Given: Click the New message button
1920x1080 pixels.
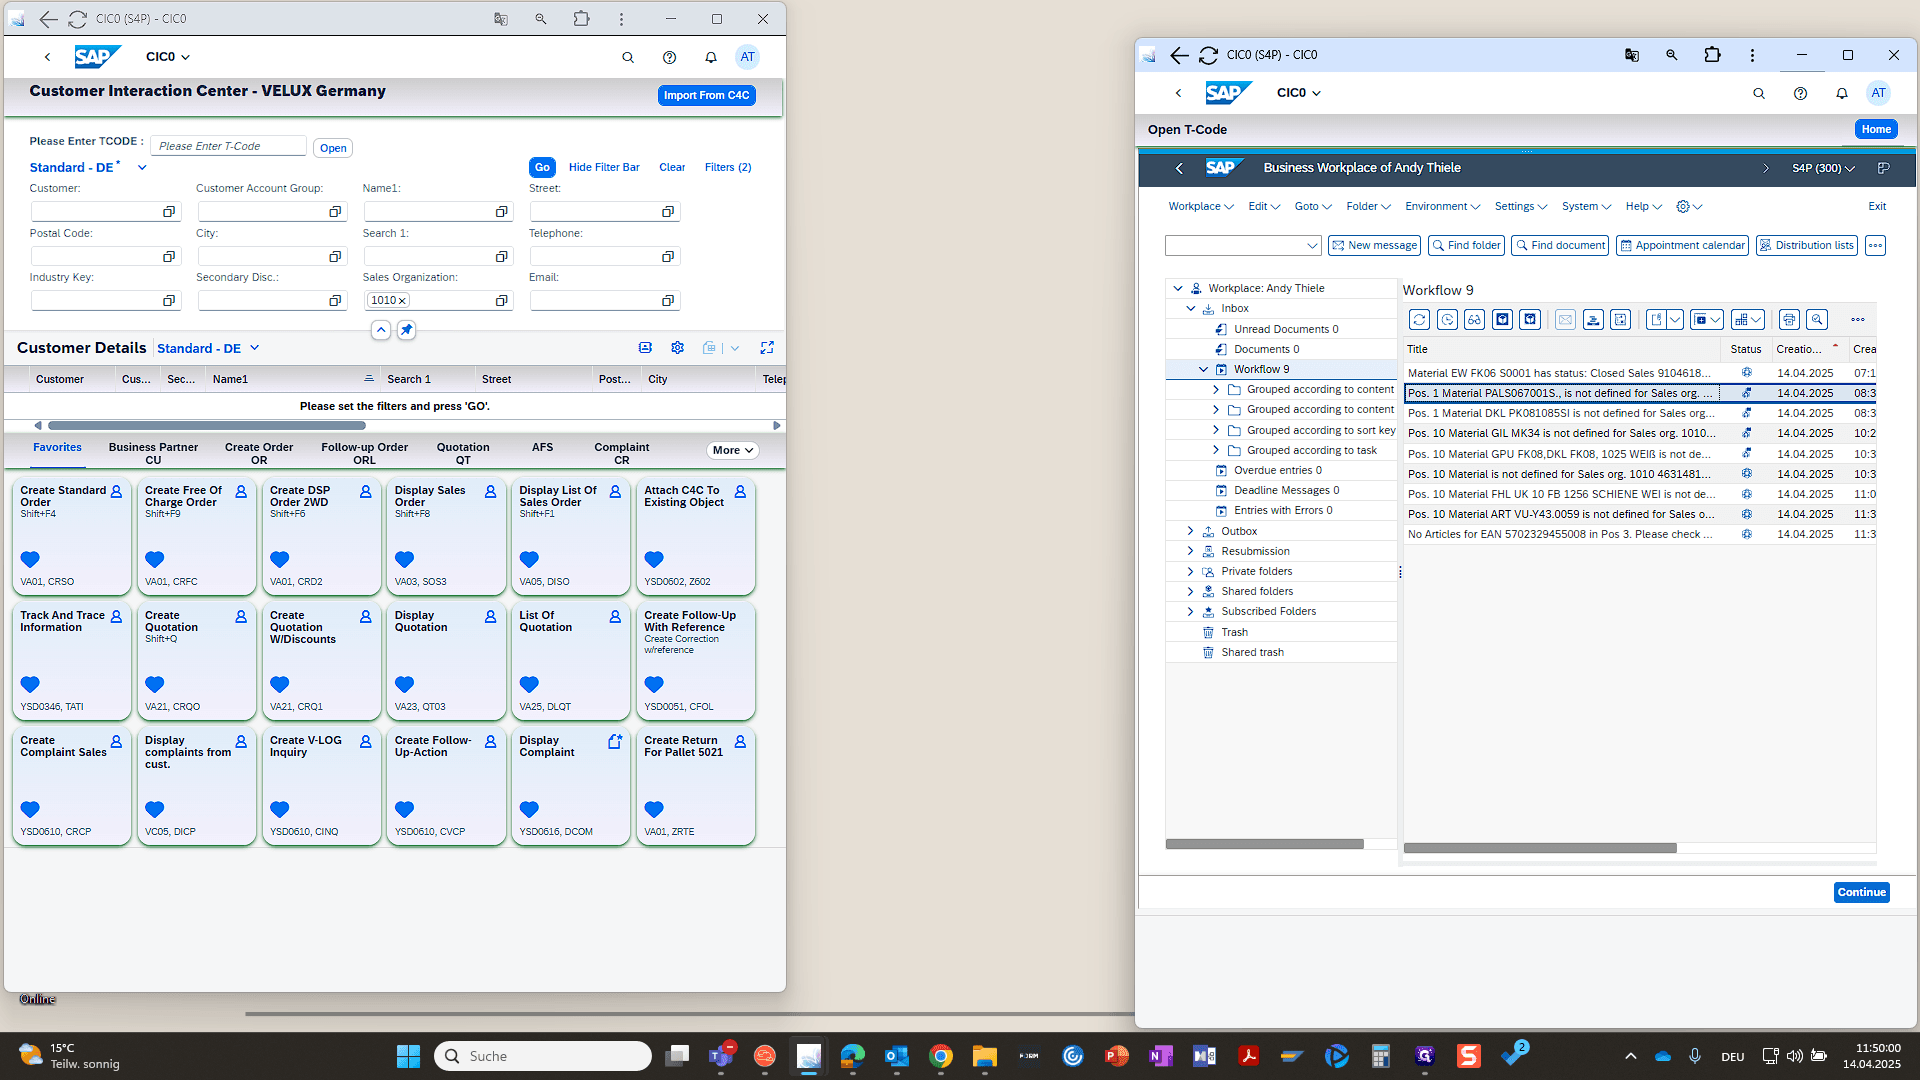Looking at the screenshot, I should 1374,246.
